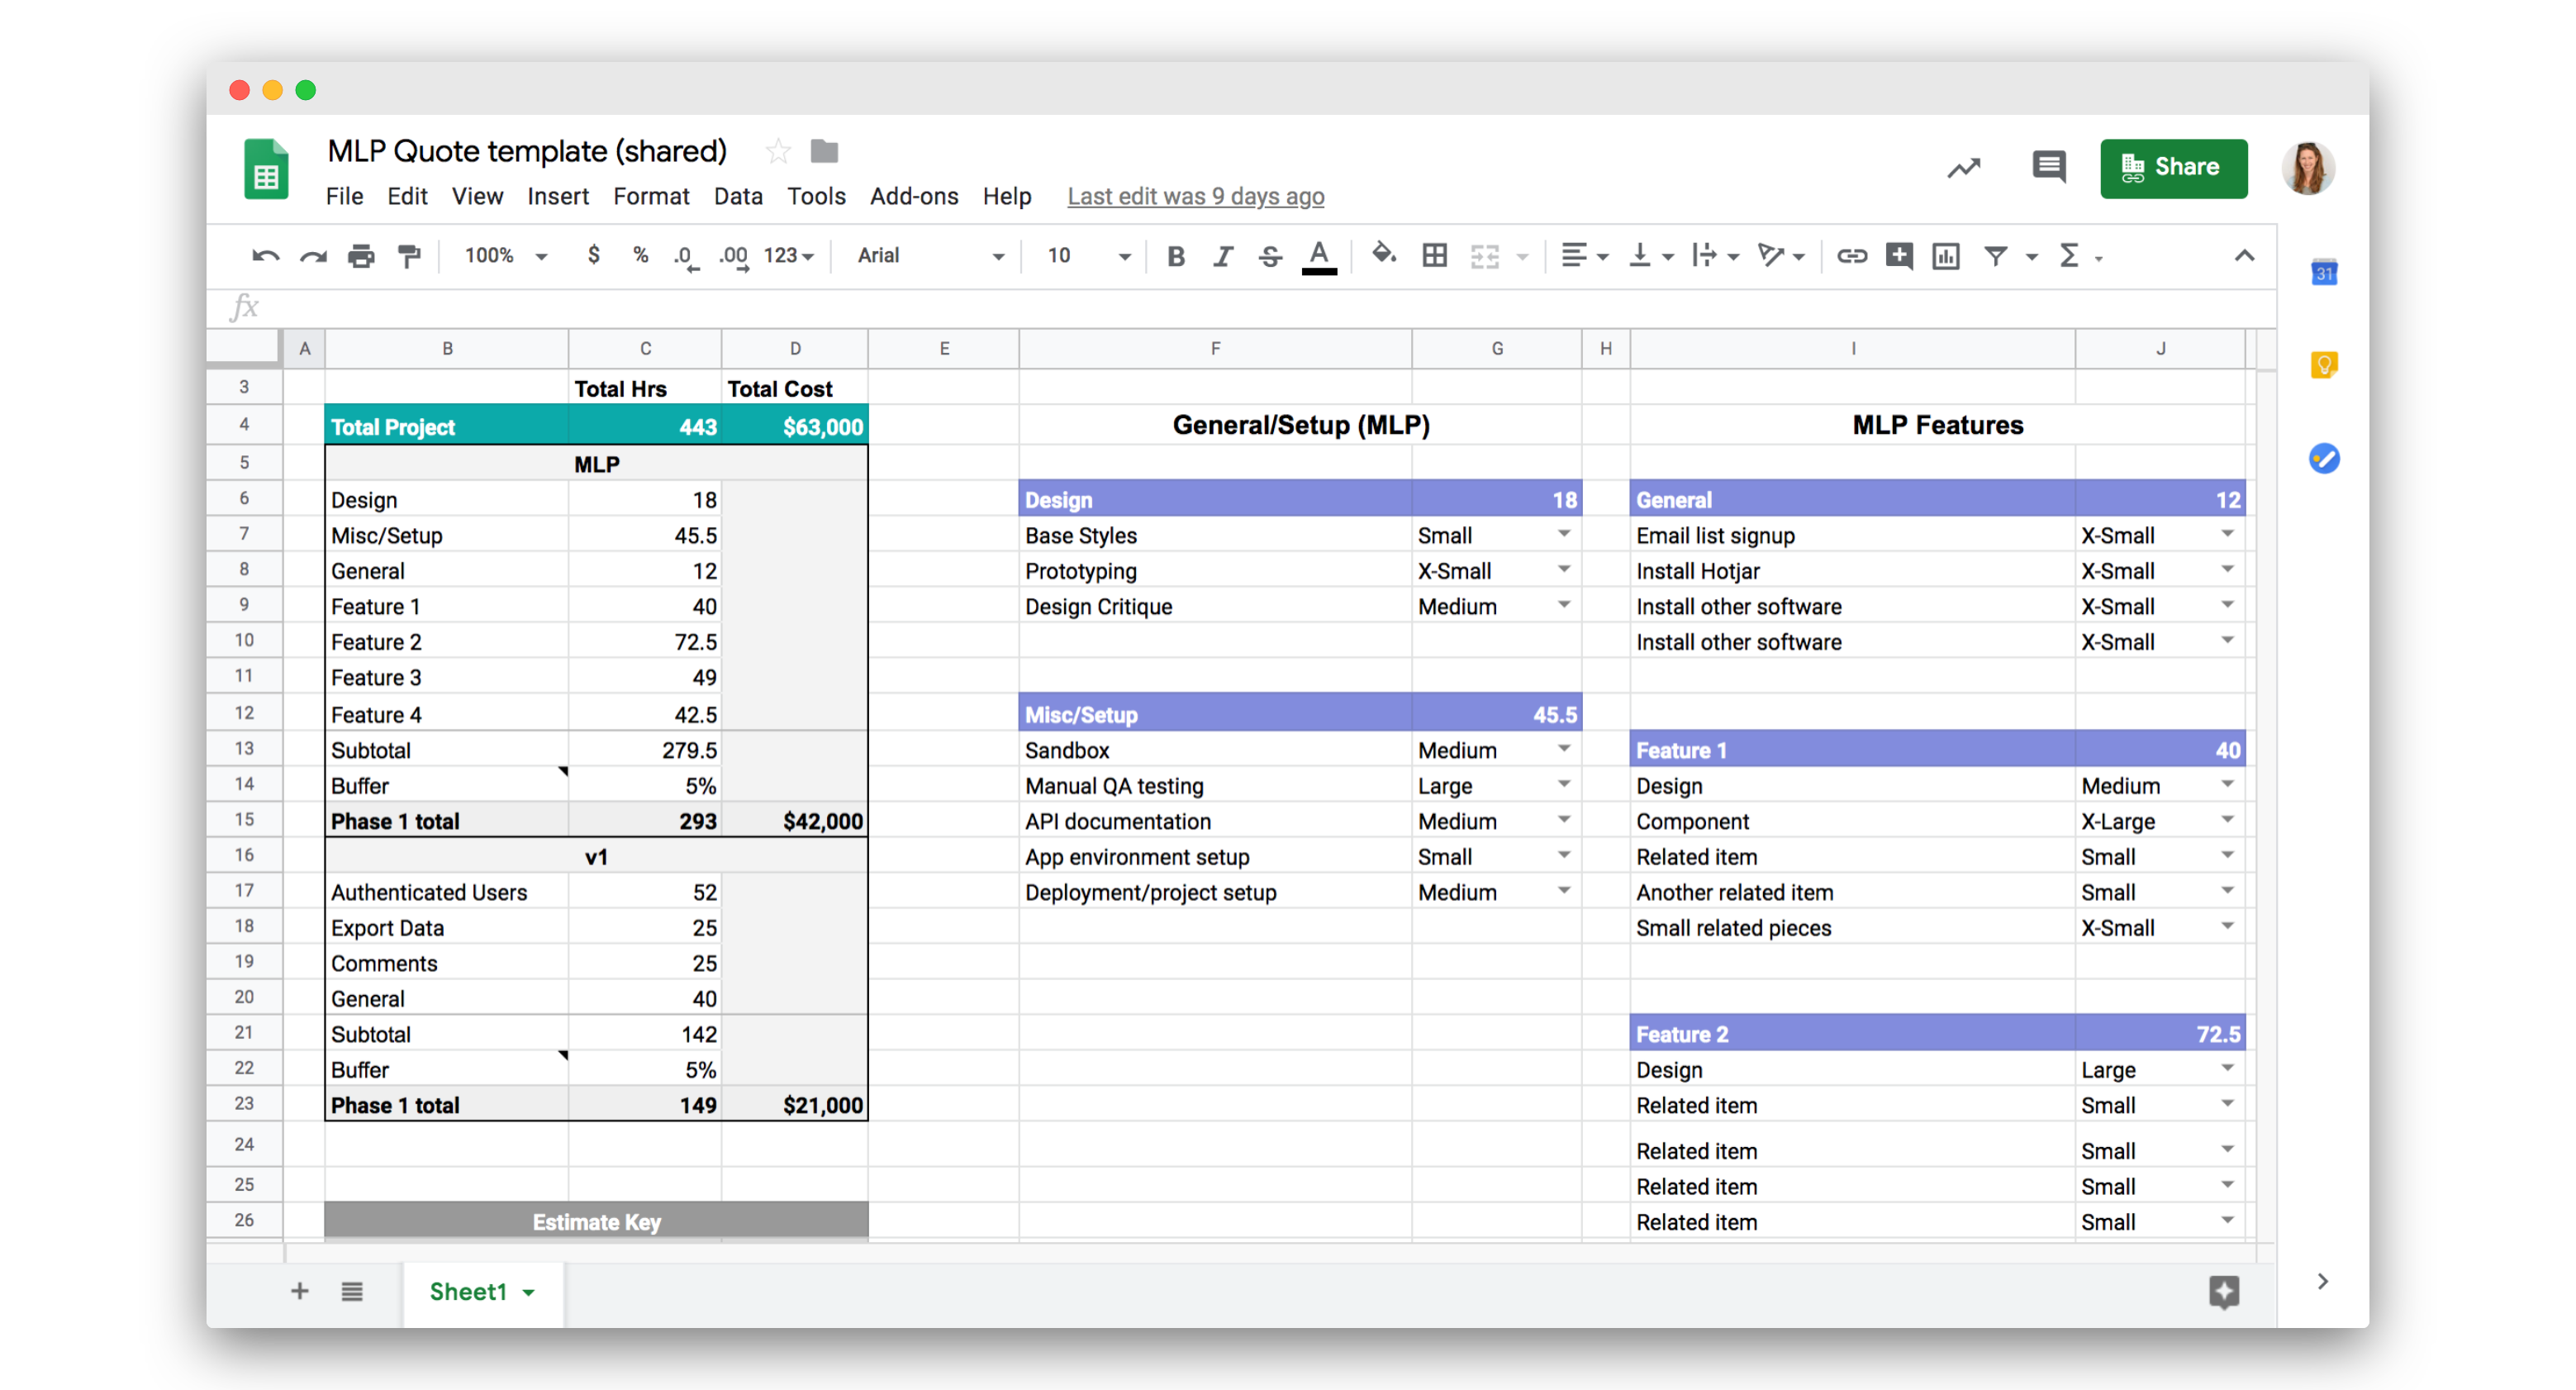Click the document title MLP Quote template
The height and width of the screenshot is (1390, 2576).
pos(526,151)
